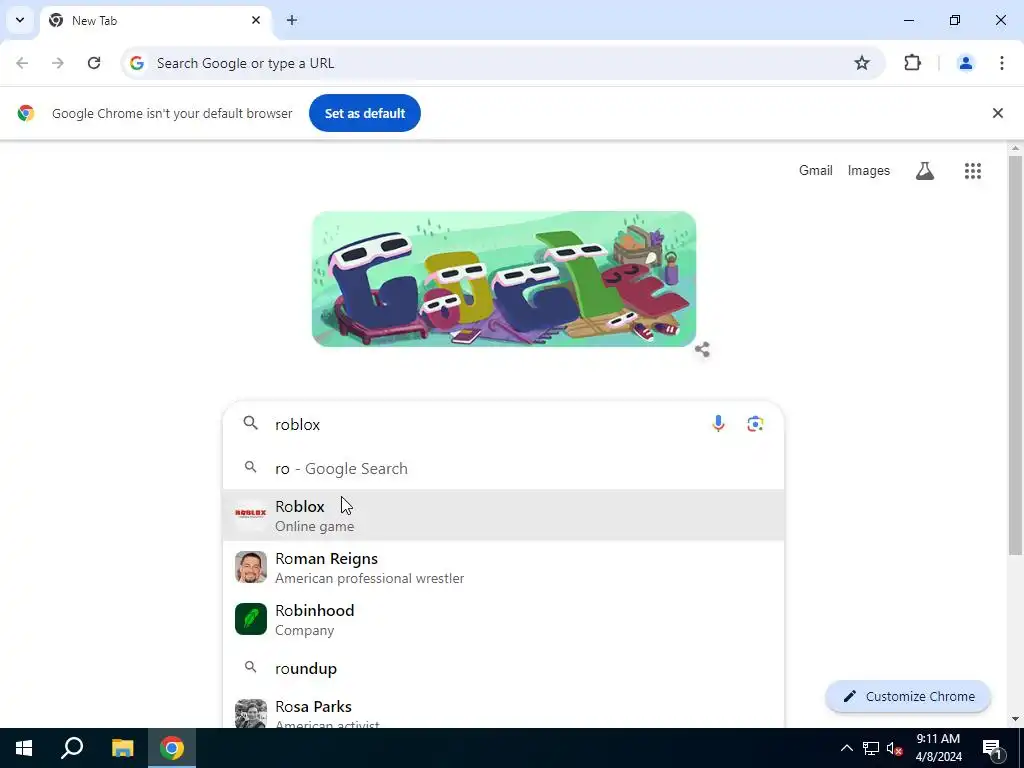Share the Google Doodle

coord(702,349)
